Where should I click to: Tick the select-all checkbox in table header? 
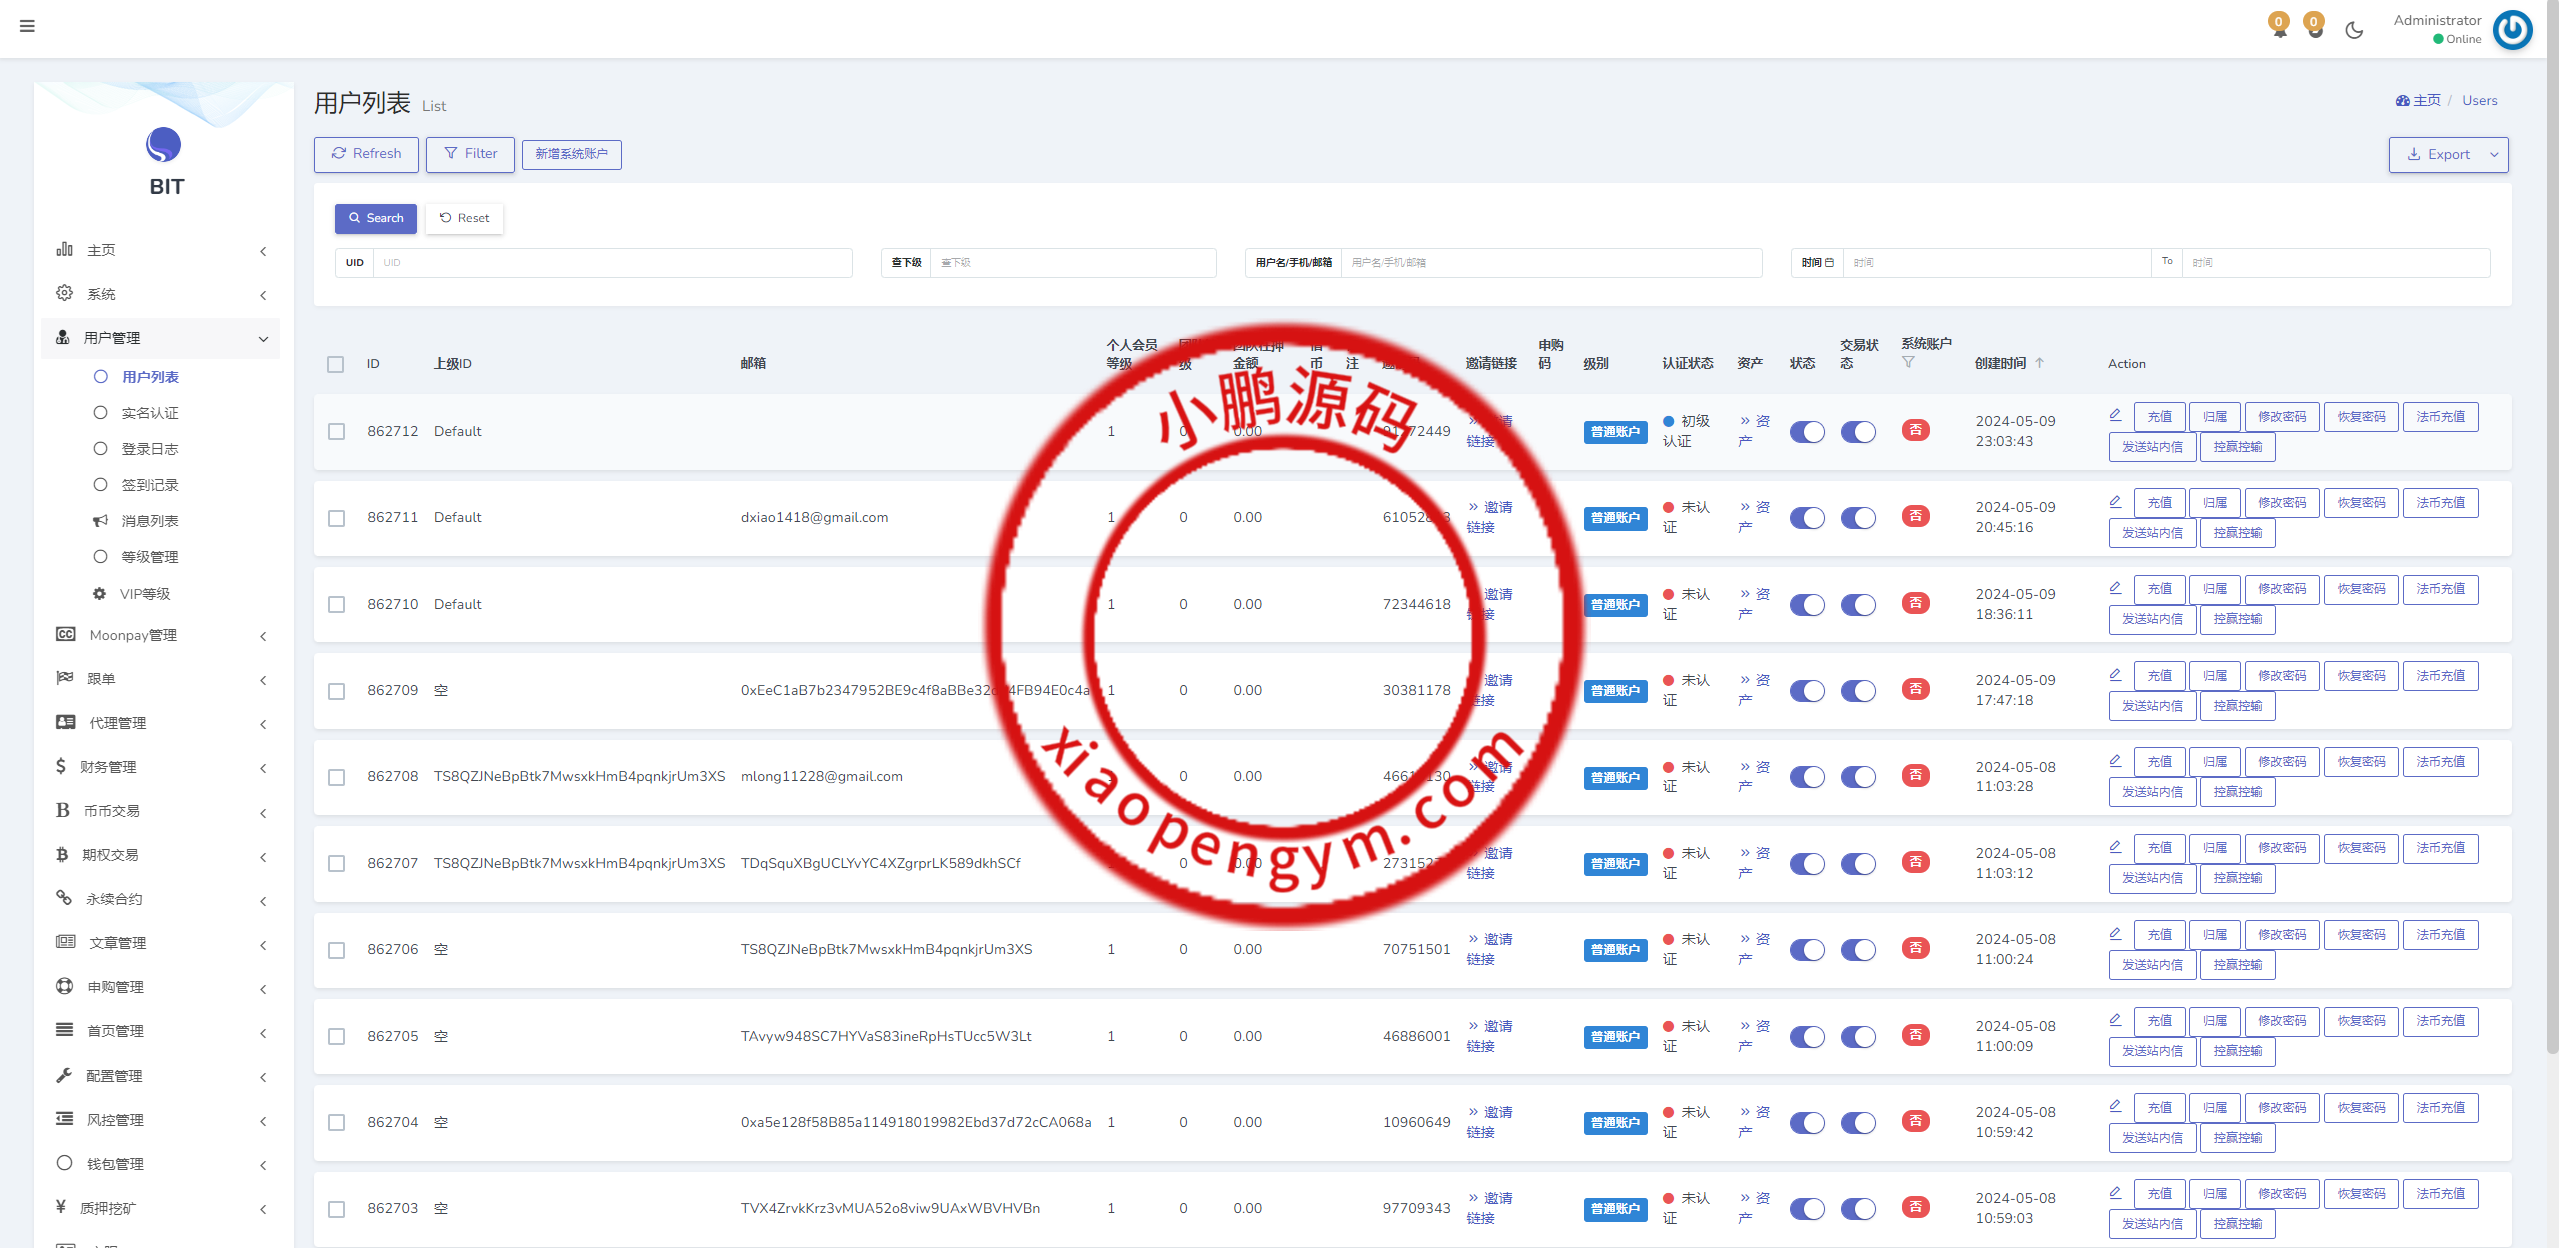[336, 364]
